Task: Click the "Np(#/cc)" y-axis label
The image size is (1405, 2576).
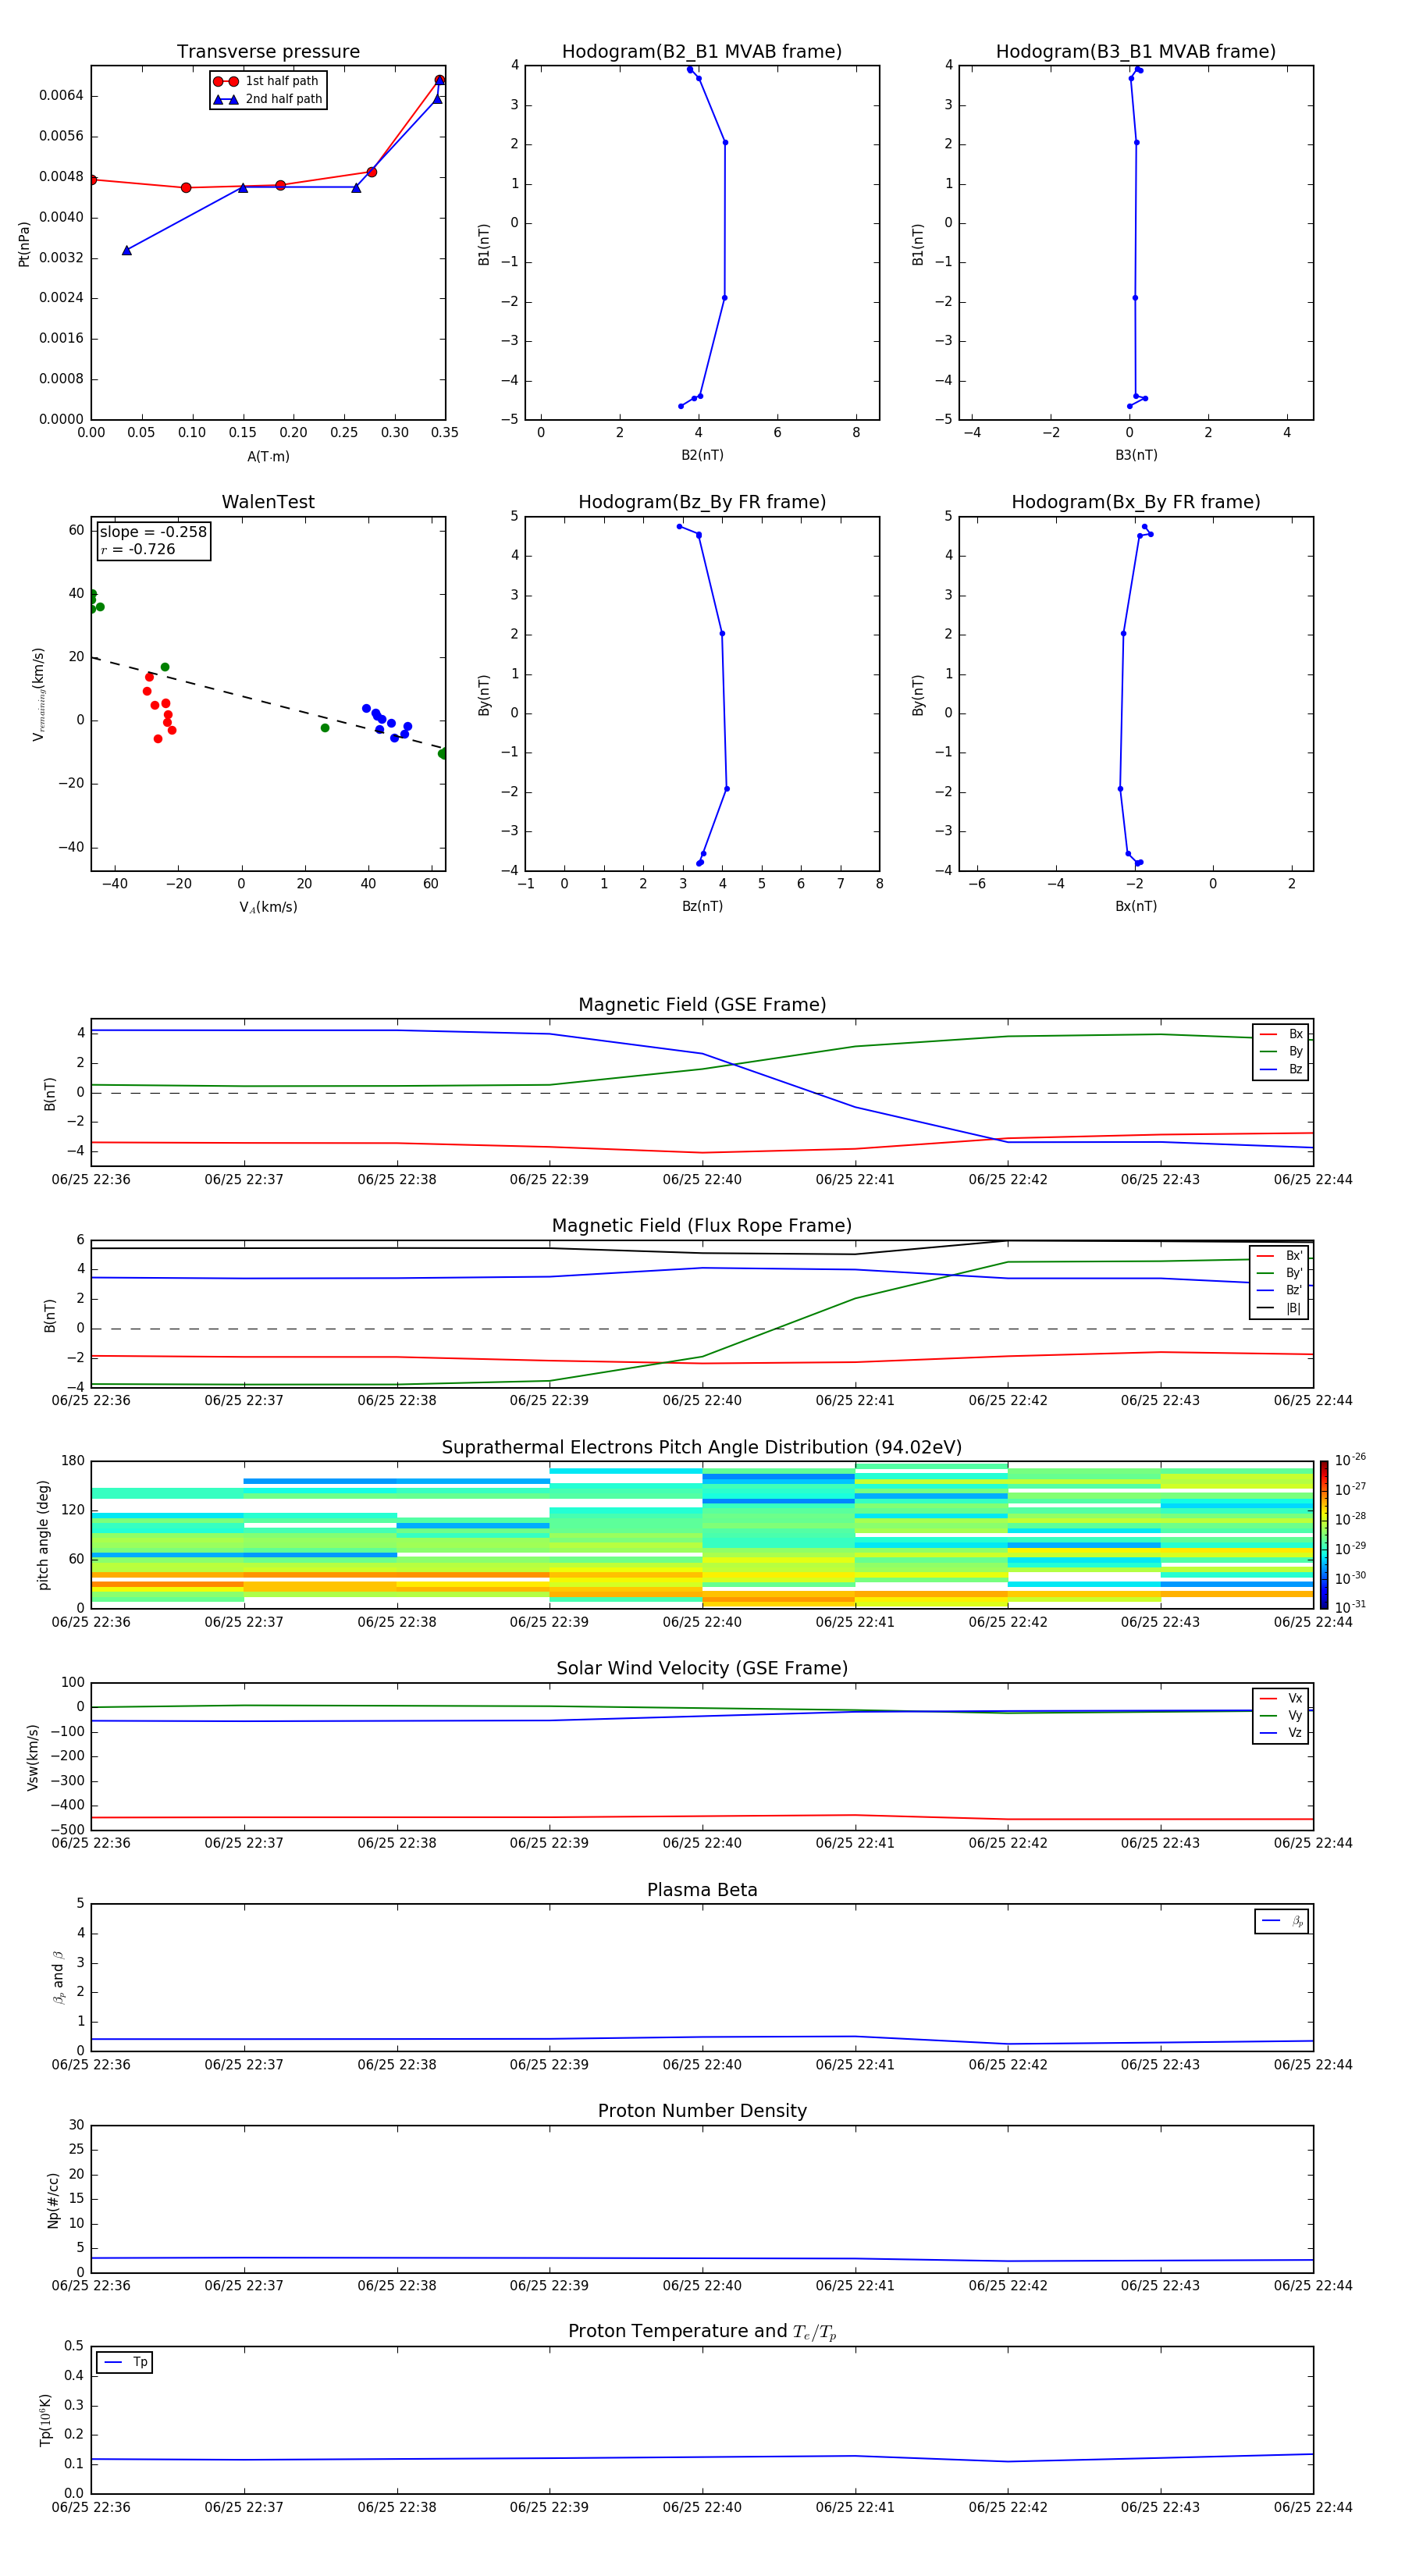Action: tap(53, 2199)
